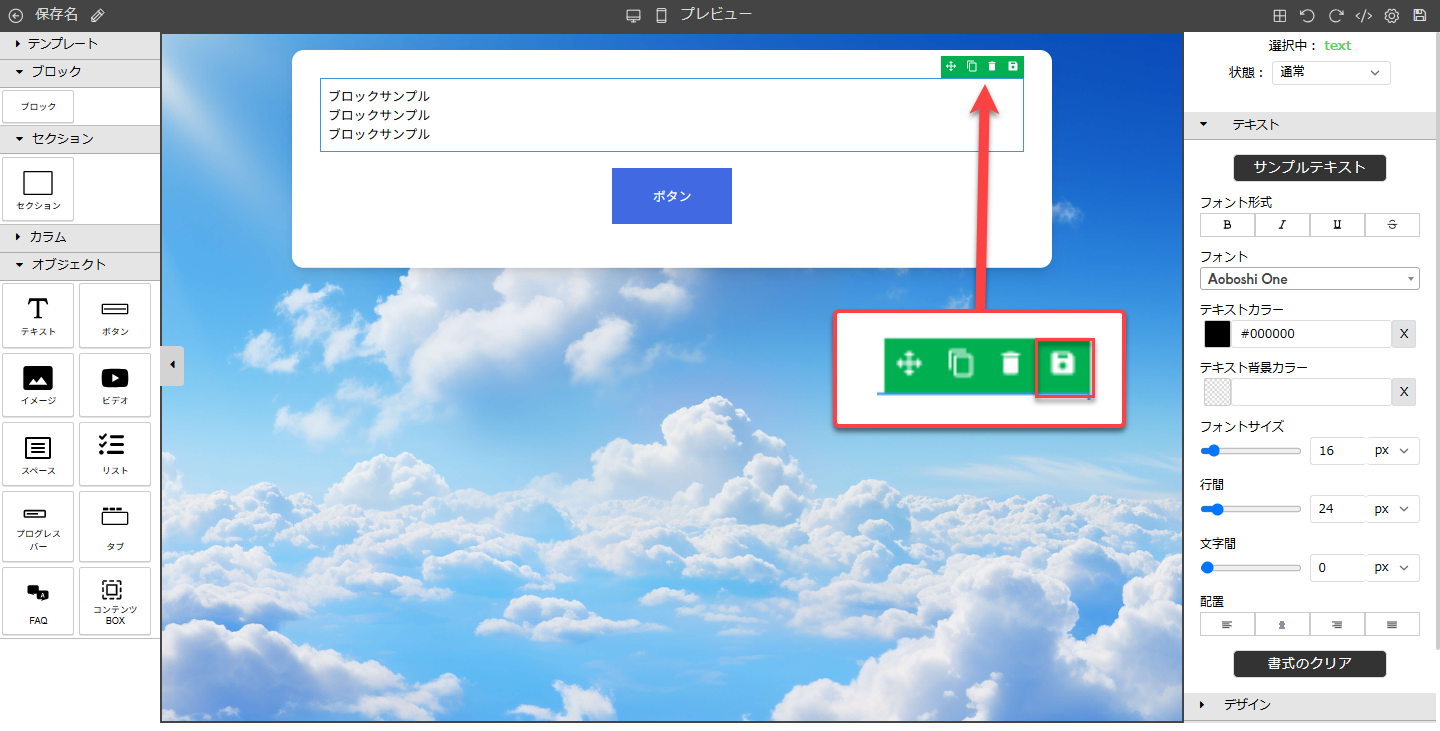Click the undo icon in top bar

[x=1307, y=15]
